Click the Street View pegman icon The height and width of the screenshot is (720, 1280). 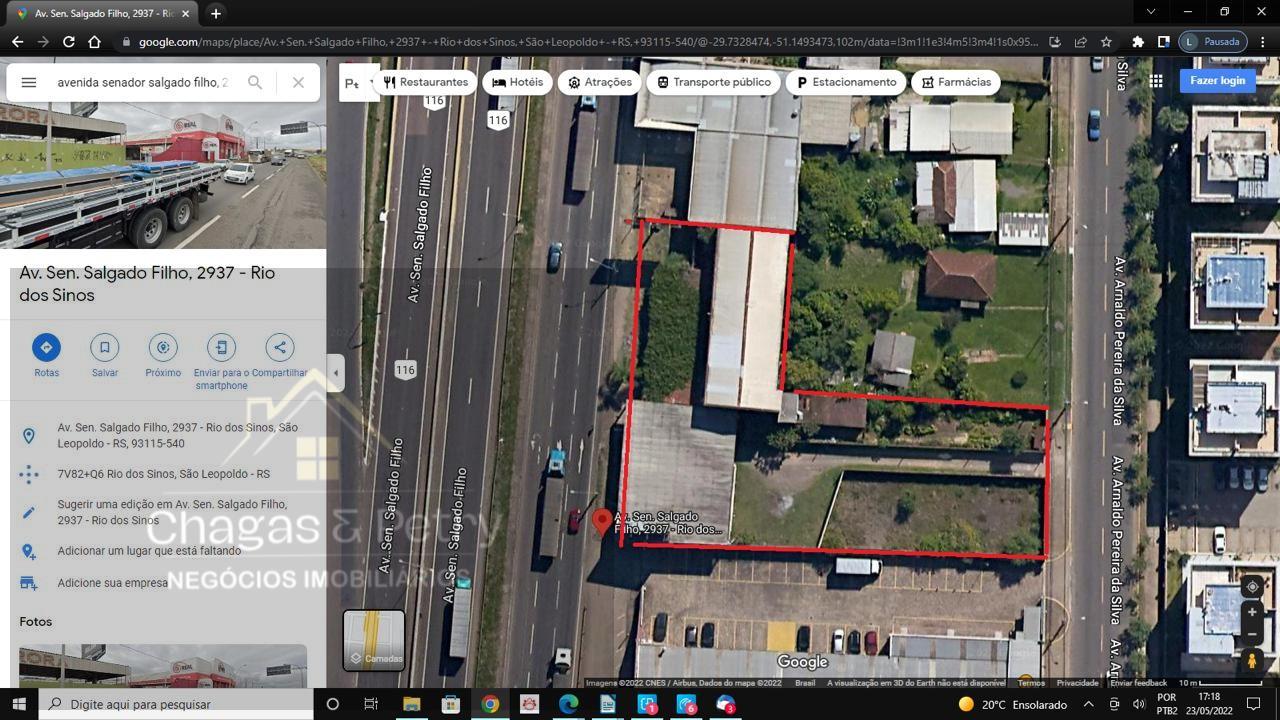(x=1251, y=660)
